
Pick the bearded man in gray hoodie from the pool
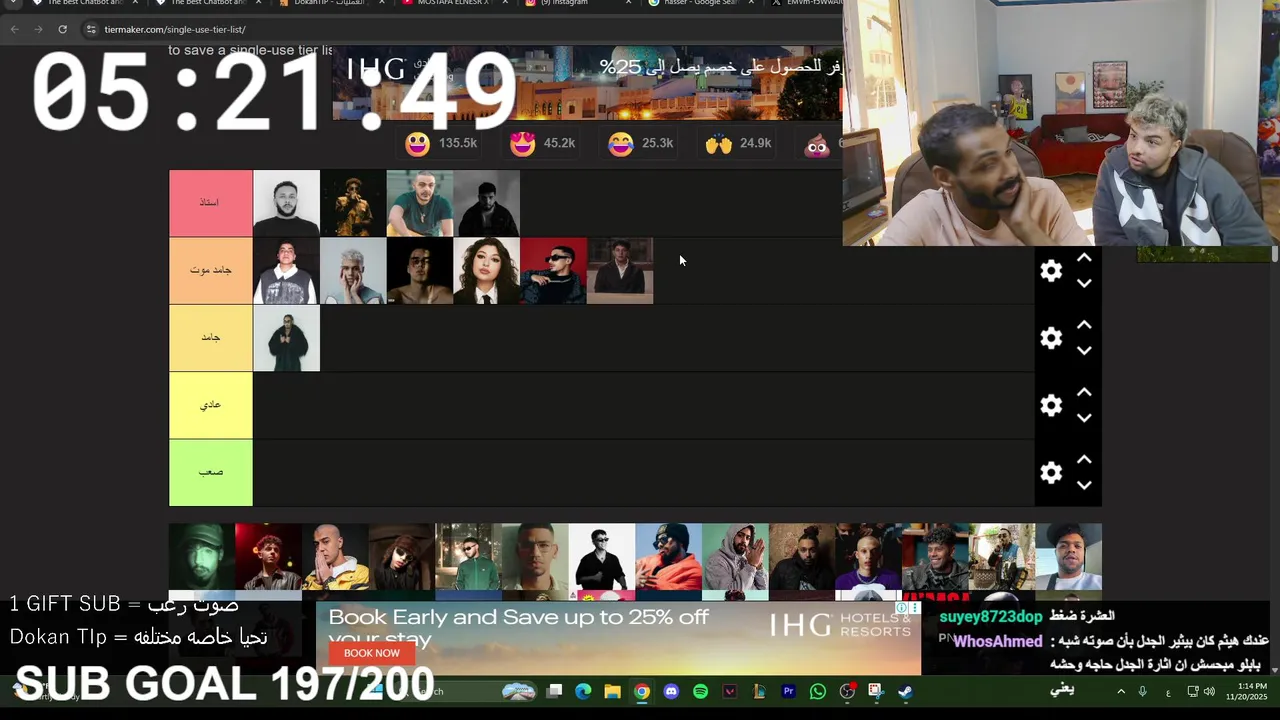pos(735,557)
